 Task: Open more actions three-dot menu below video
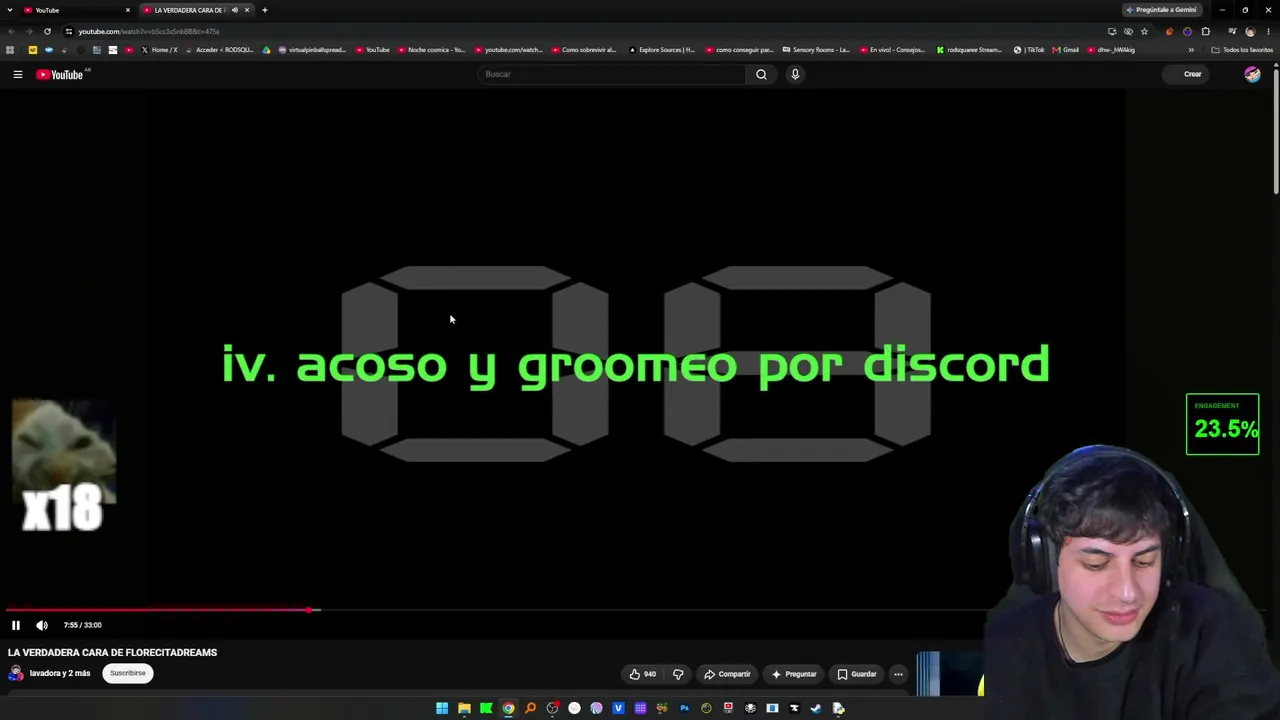898,674
